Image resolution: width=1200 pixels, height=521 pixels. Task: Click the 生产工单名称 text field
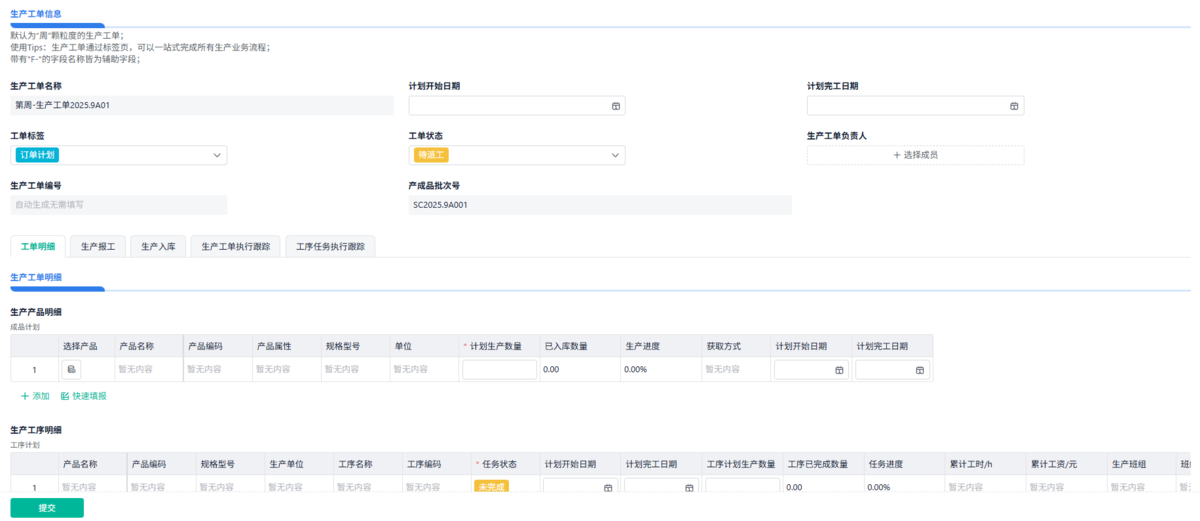tap(201, 105)
